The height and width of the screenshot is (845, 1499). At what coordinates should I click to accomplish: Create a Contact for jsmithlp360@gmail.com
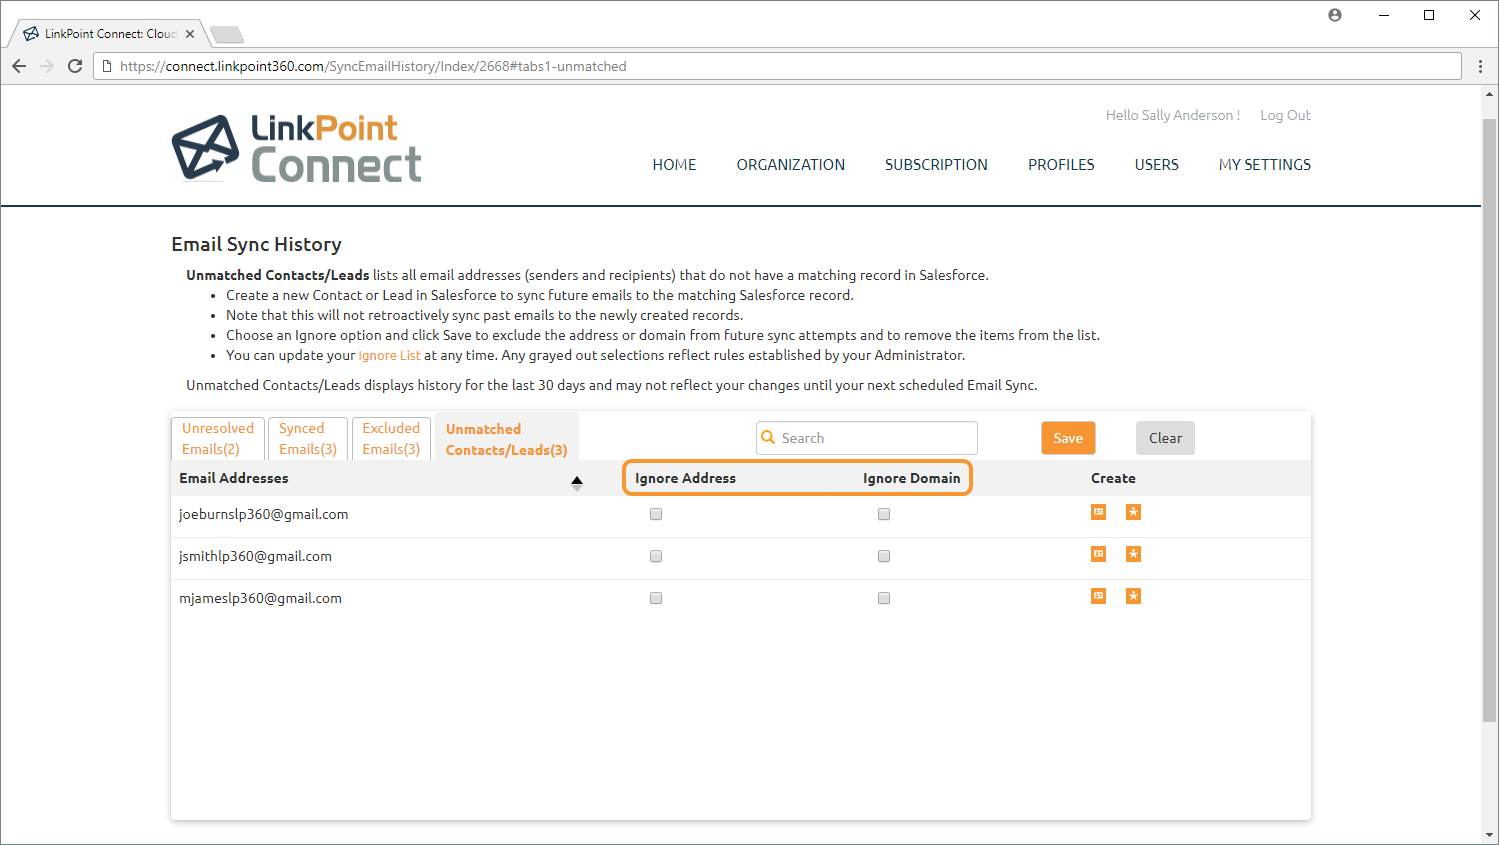(1098, 554)
